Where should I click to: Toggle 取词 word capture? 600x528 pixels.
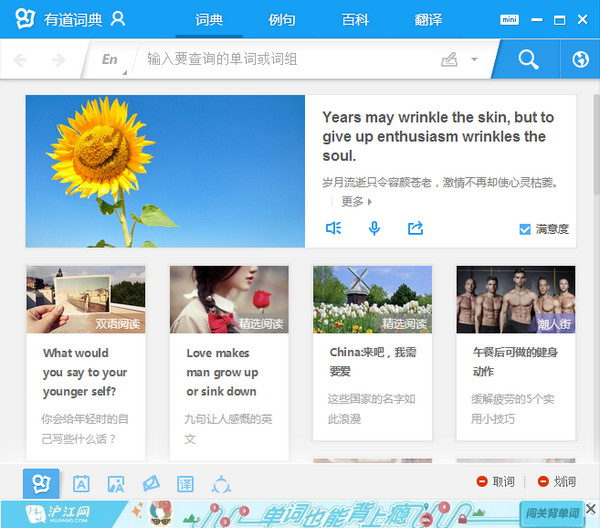tap(496, 482)
